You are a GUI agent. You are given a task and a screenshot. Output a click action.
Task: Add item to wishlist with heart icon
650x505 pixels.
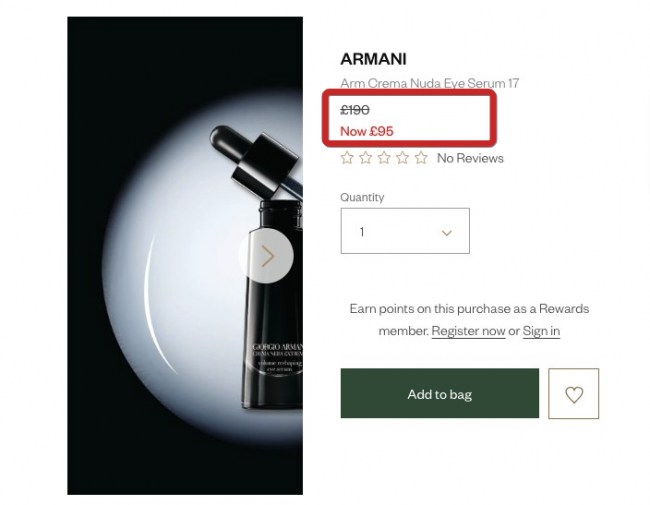(574, 393)
